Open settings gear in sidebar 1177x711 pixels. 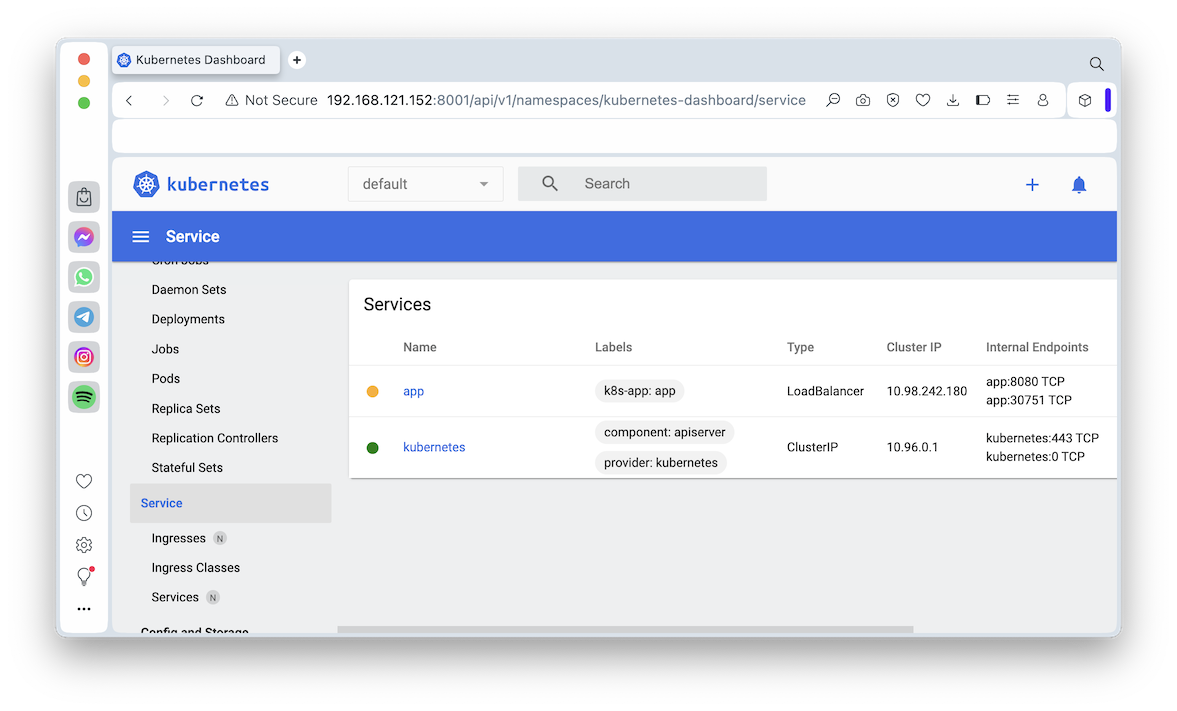84,545
